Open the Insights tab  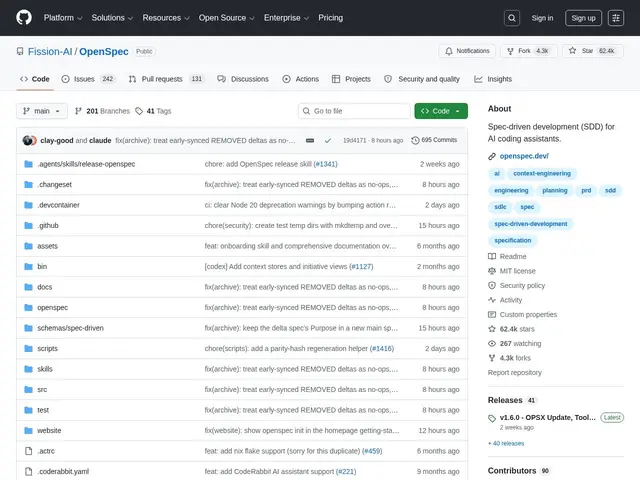coord(493,79)
